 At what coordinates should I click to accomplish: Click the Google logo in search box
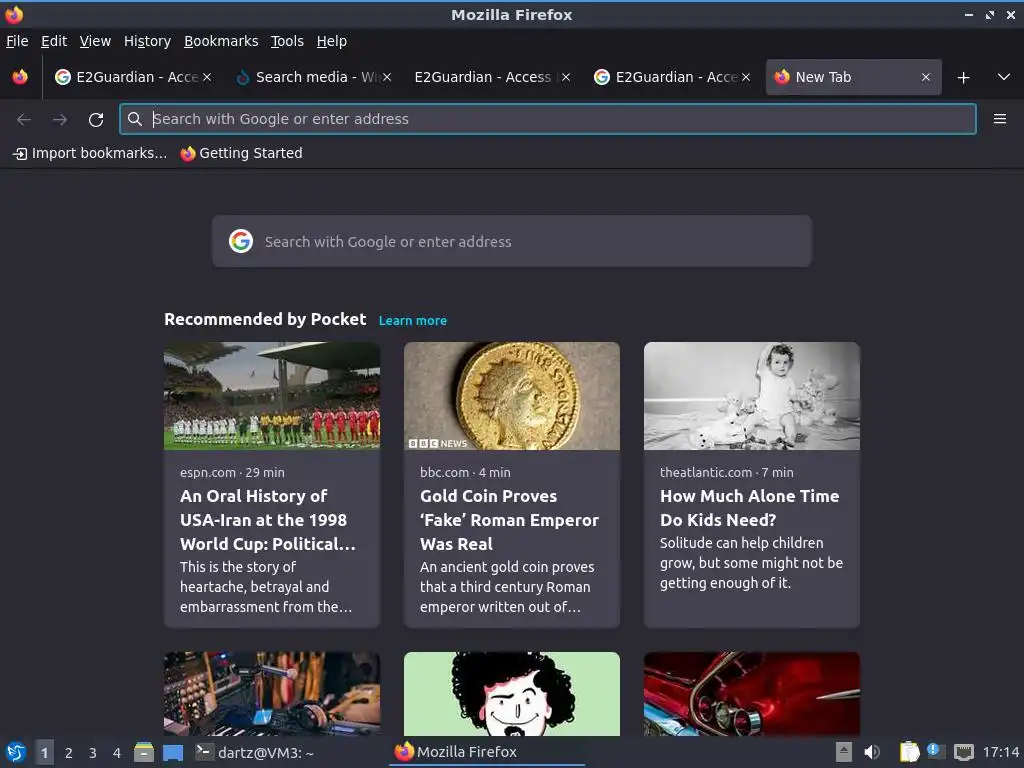point(241,241)
